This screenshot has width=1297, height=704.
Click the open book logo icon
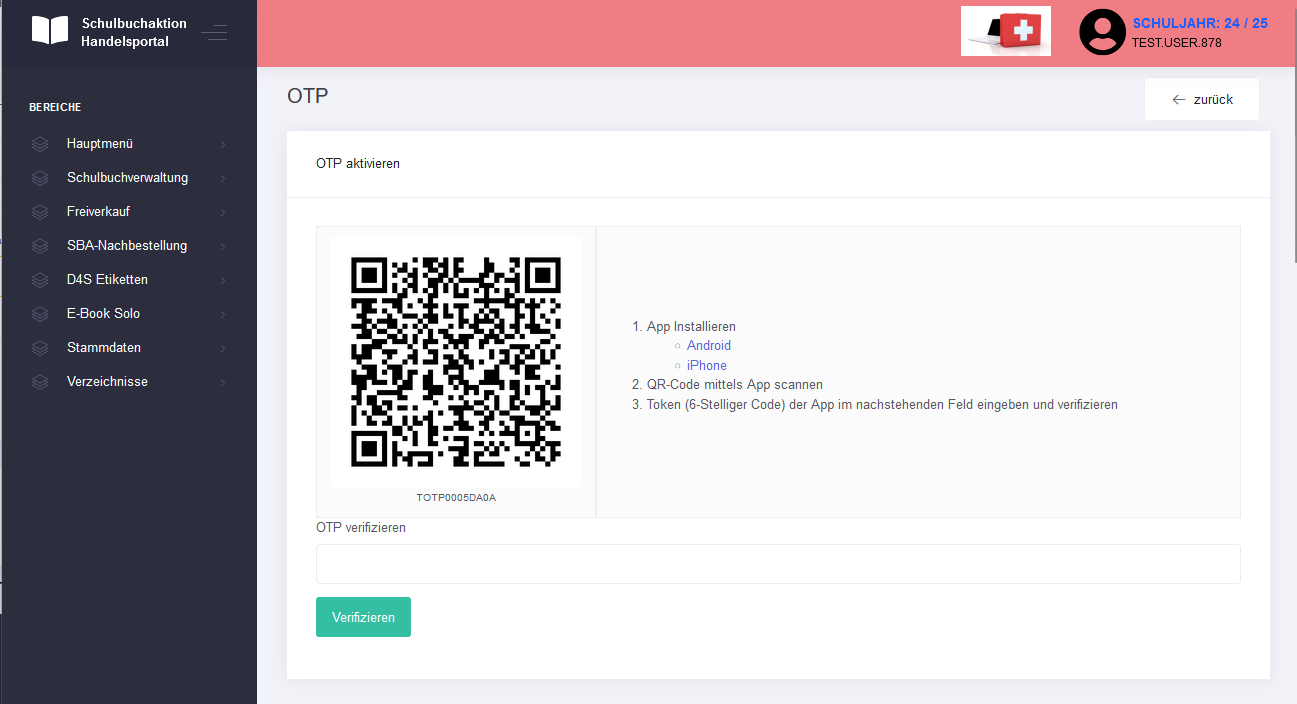click(50, 30)
